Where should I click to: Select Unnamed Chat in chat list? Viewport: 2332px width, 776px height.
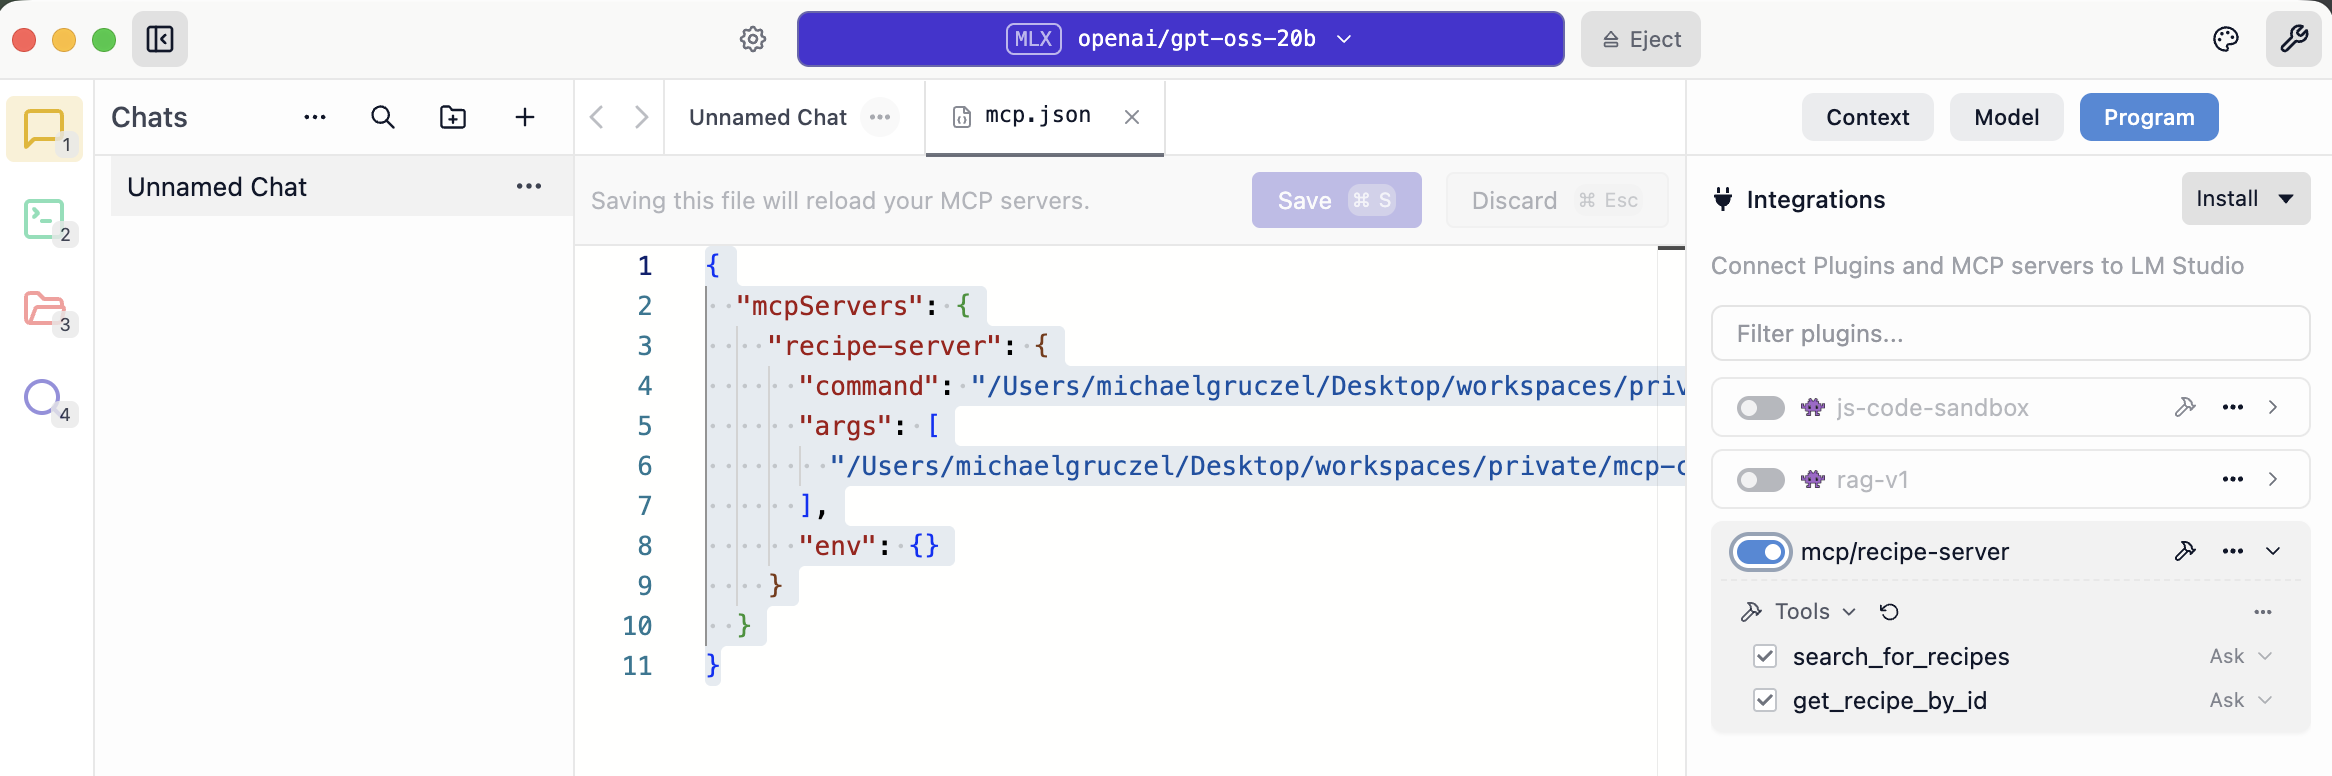[340, 186]
